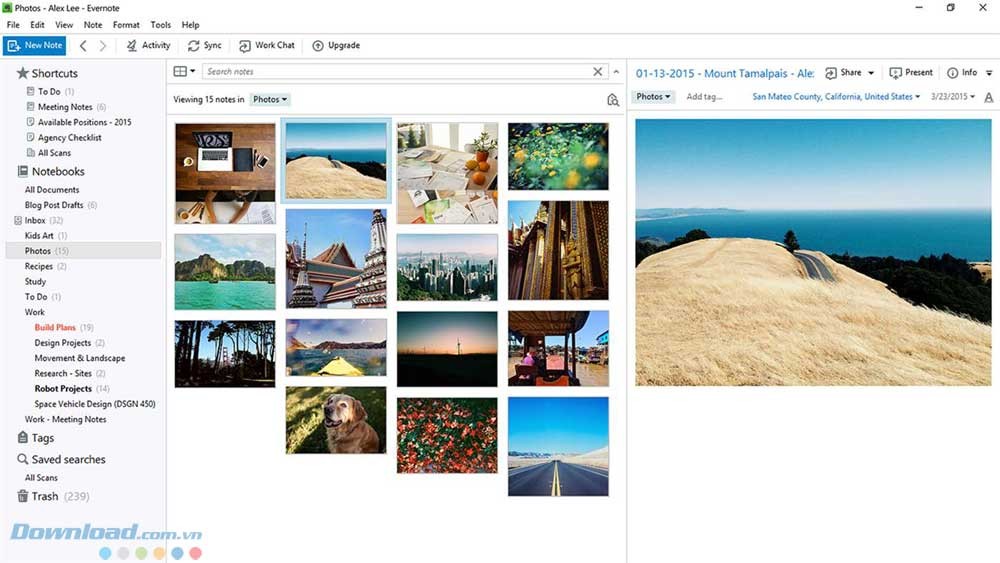Open the Share dropdown arrow
This screenshot has width=1000, height=563.
coord(871,73)
